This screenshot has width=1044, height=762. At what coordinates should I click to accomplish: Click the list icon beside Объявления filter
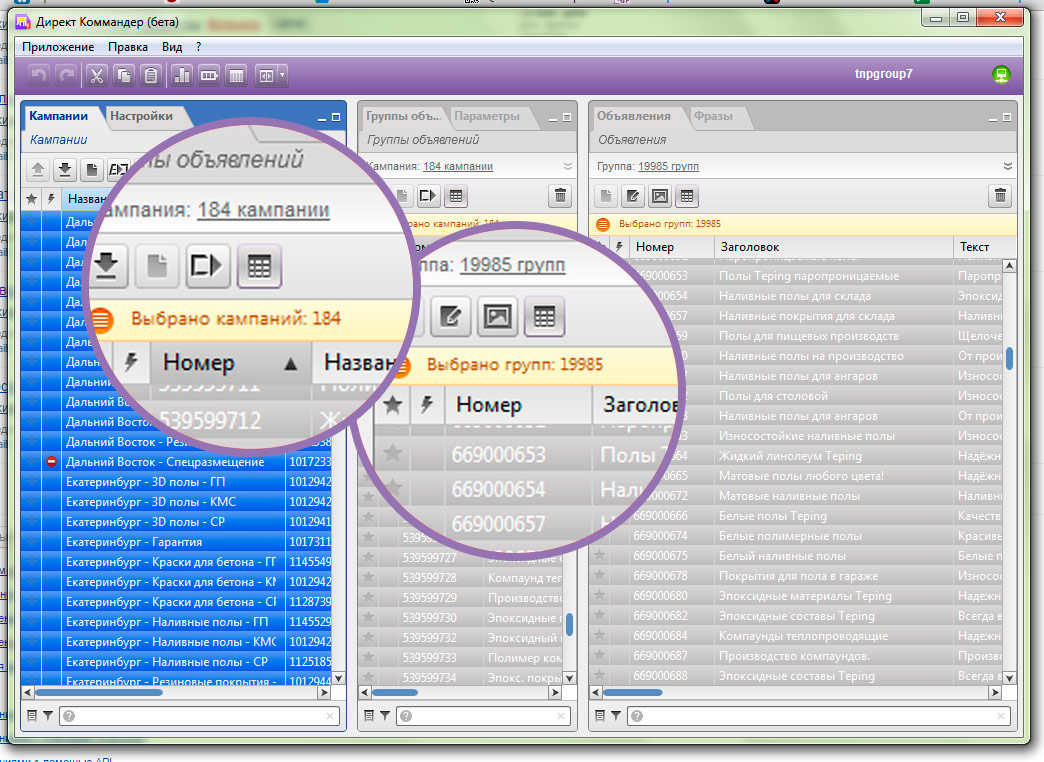pyautogui.click(x=600, y=715)
